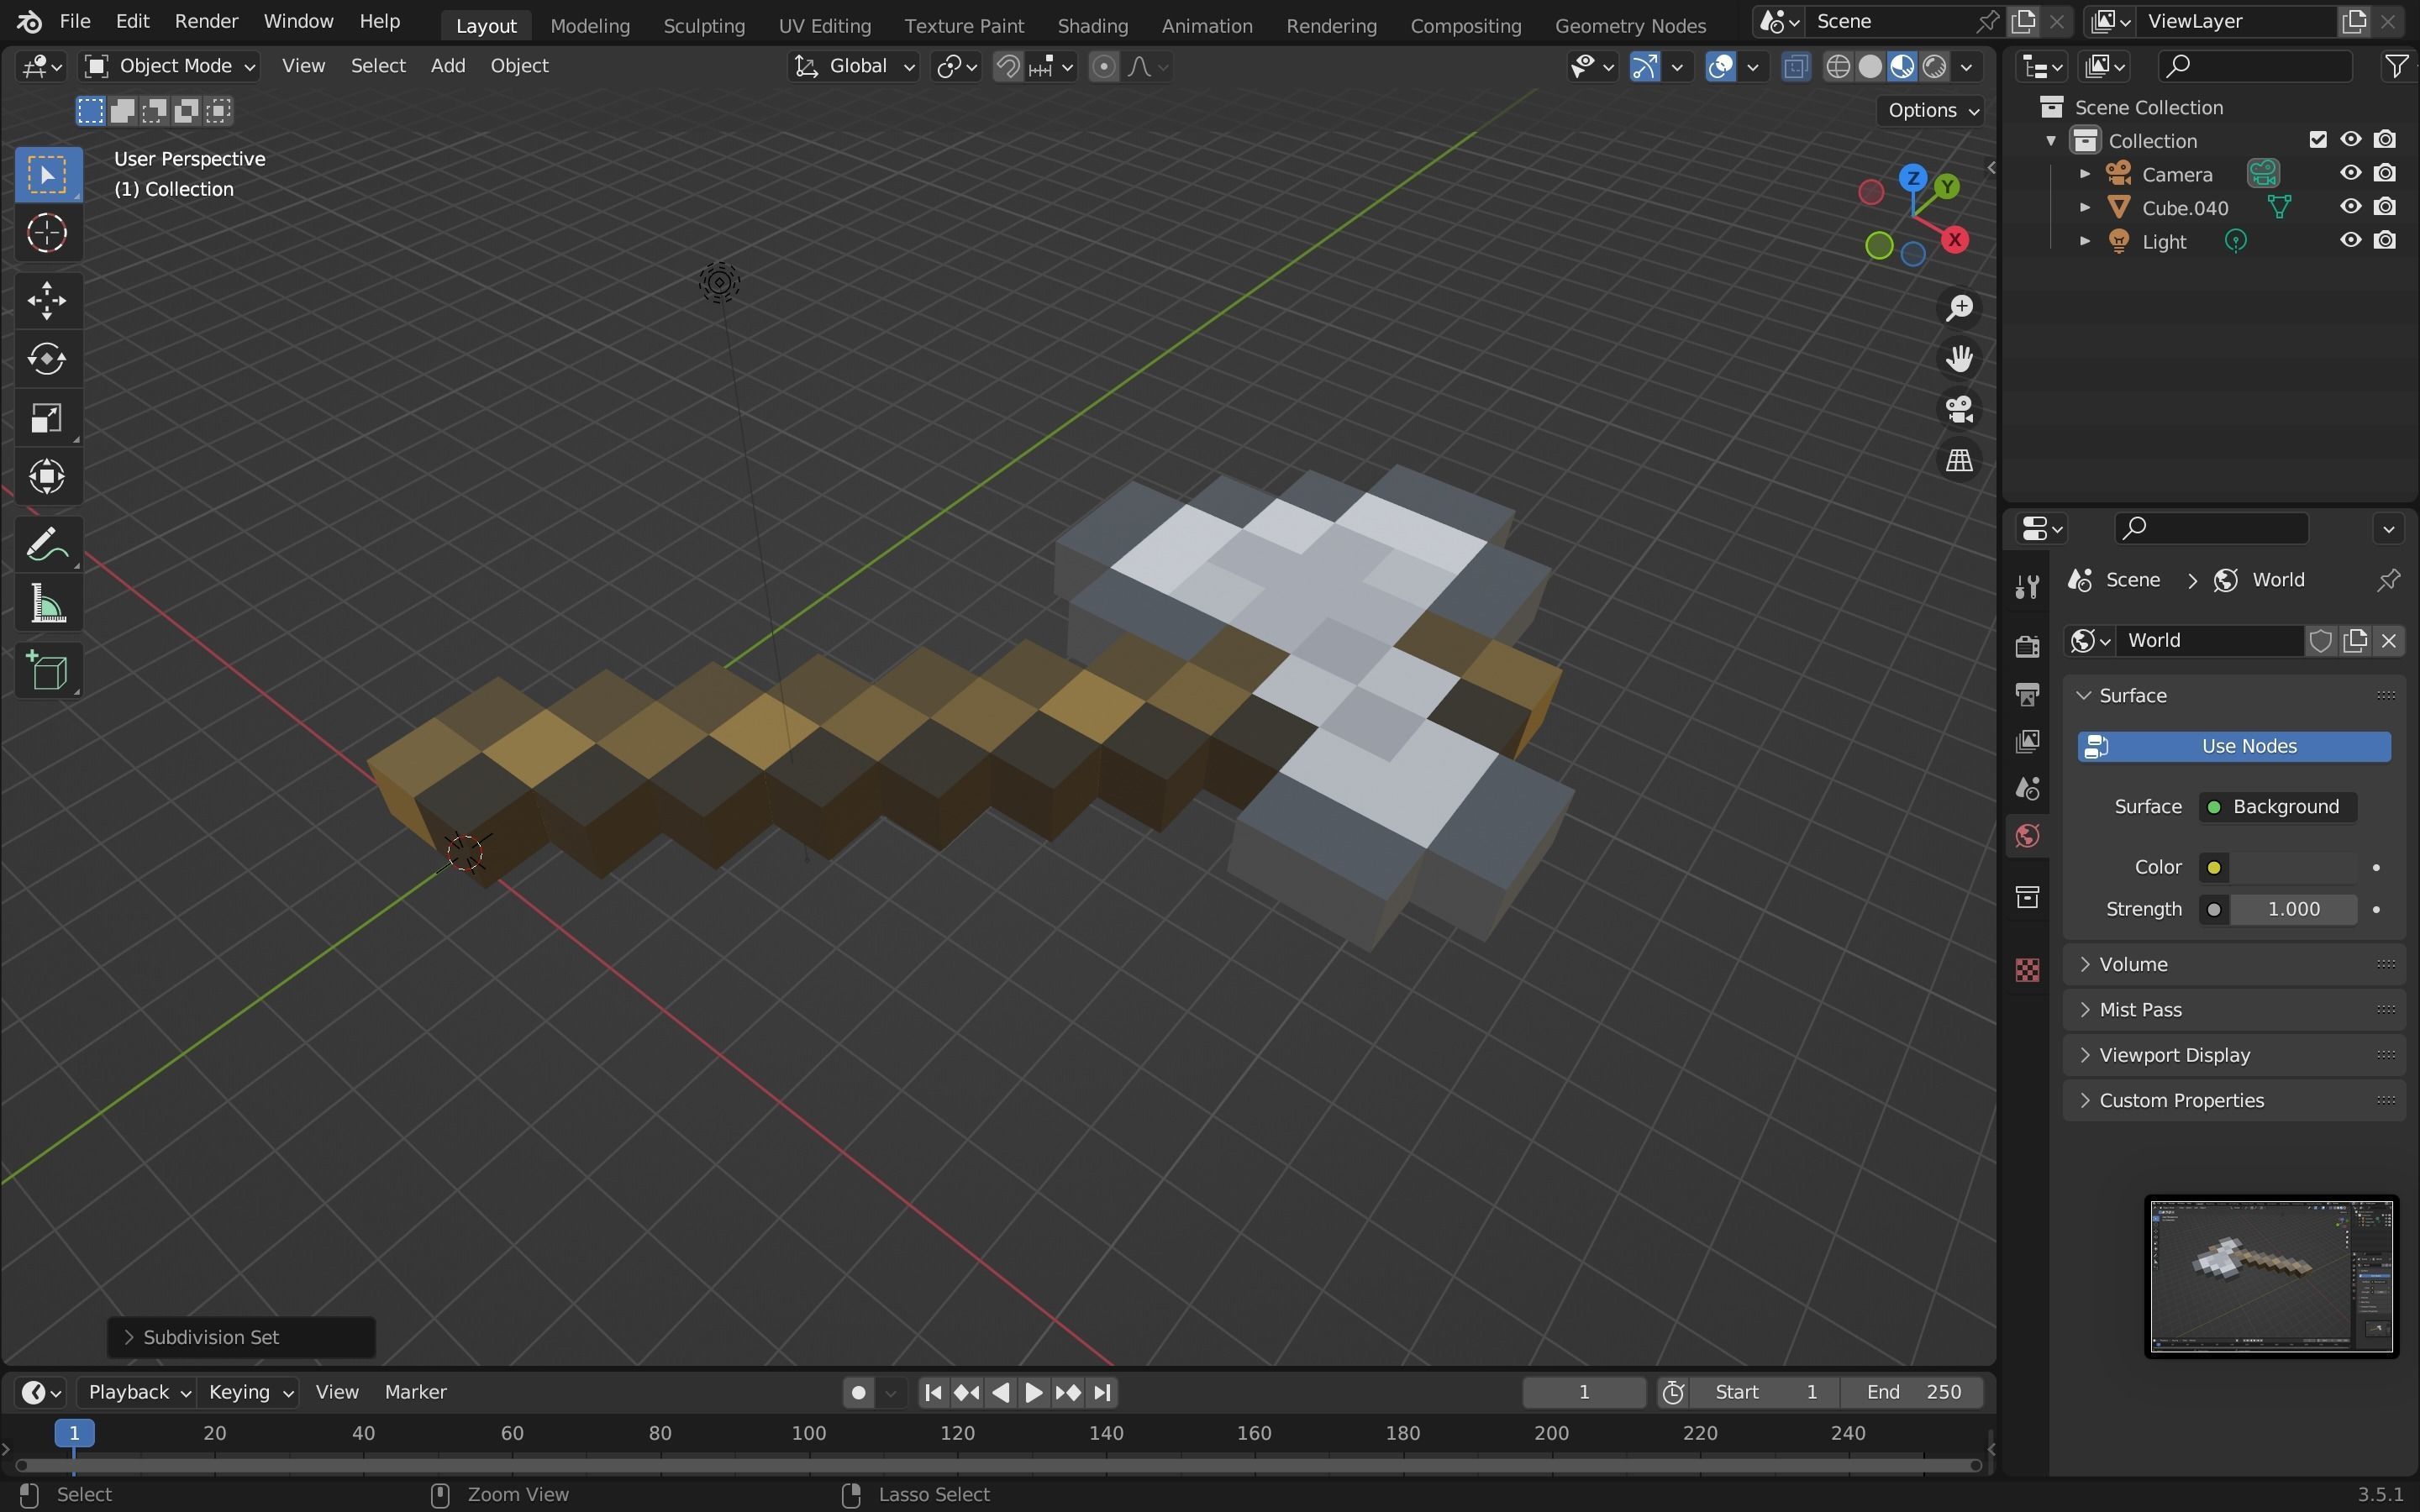Screen dimensions: 2420x1512
Task: Collapse the Surface panel
Action: pos(2233,695)
